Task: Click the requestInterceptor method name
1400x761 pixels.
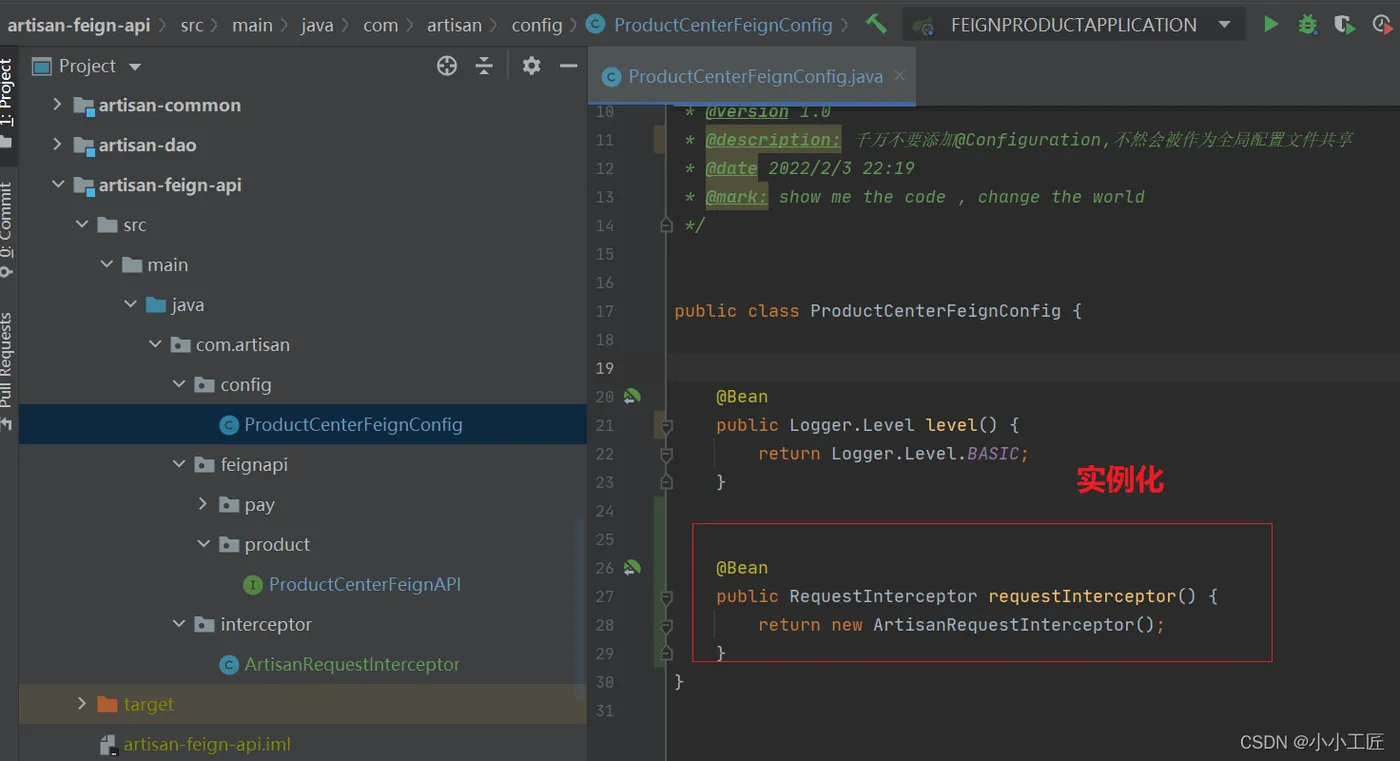Action: [1082, 596]
